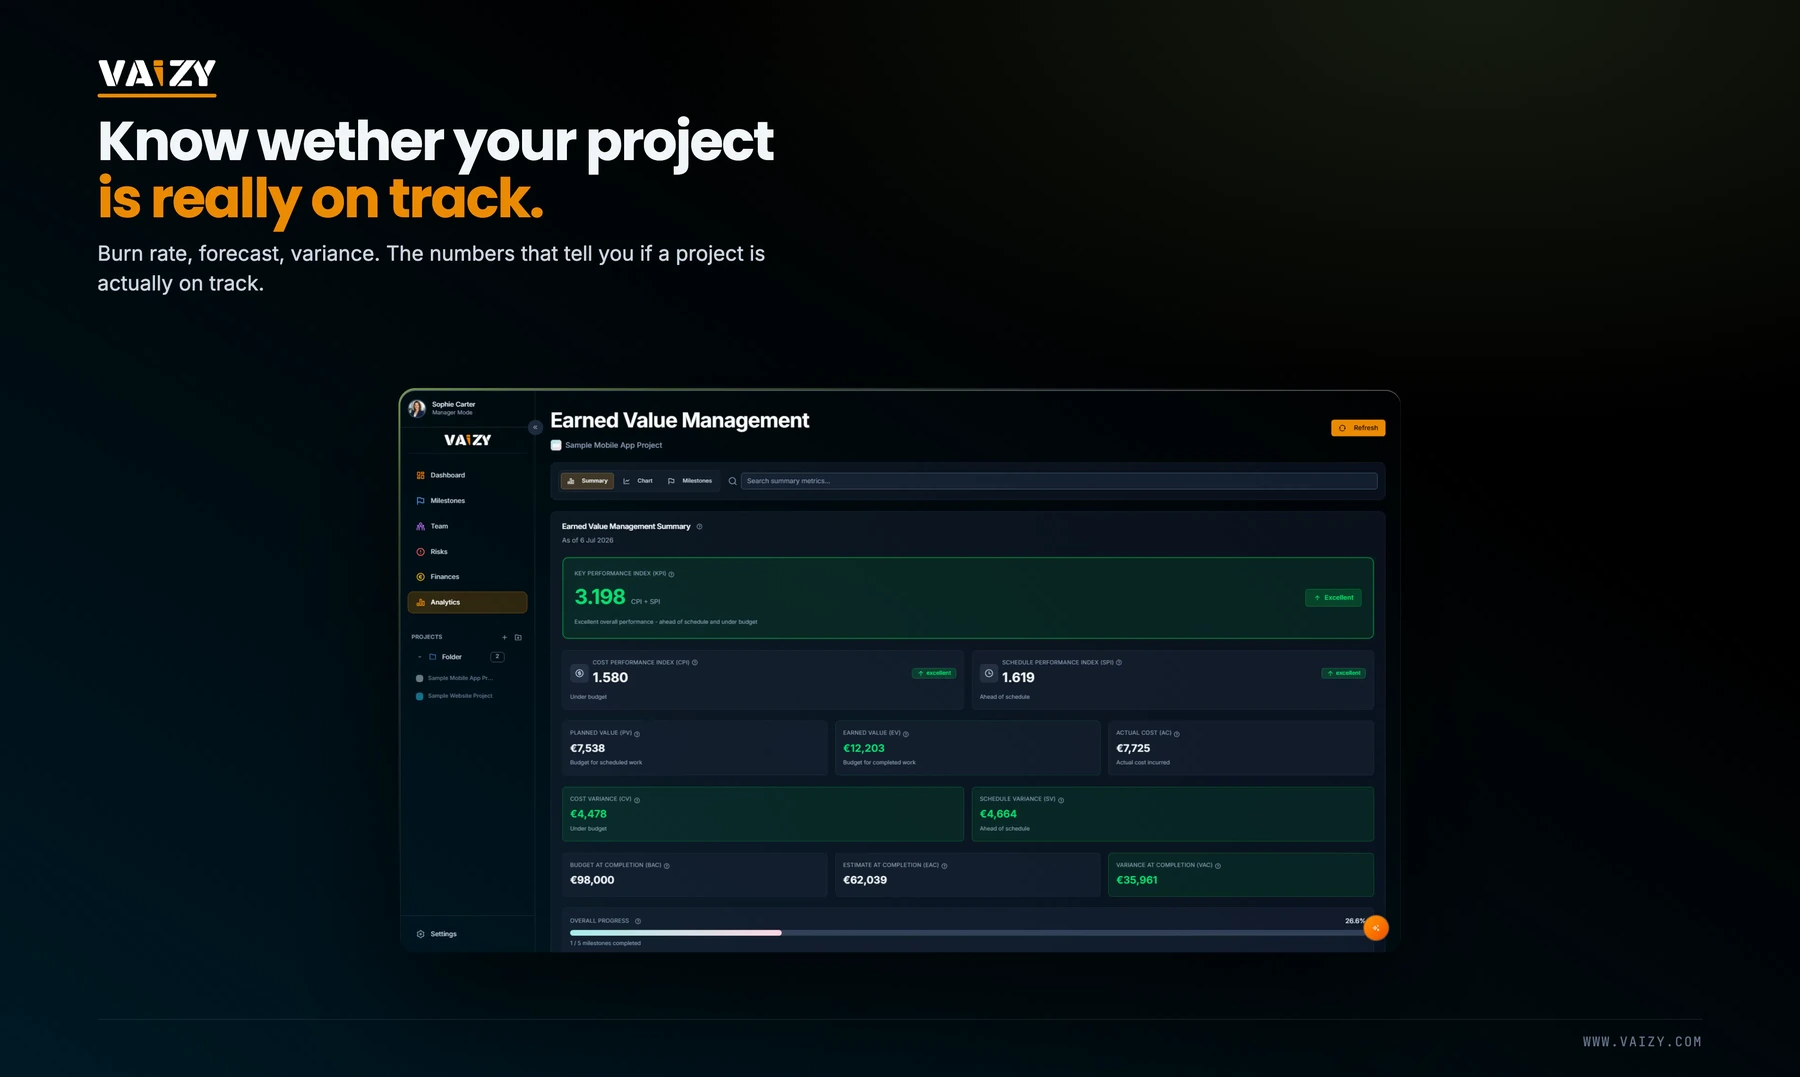Click the info icon next to Cost Variance
Viewport: 1800px width, 1077px height.
pyautogui.click(x=637, y=800)
